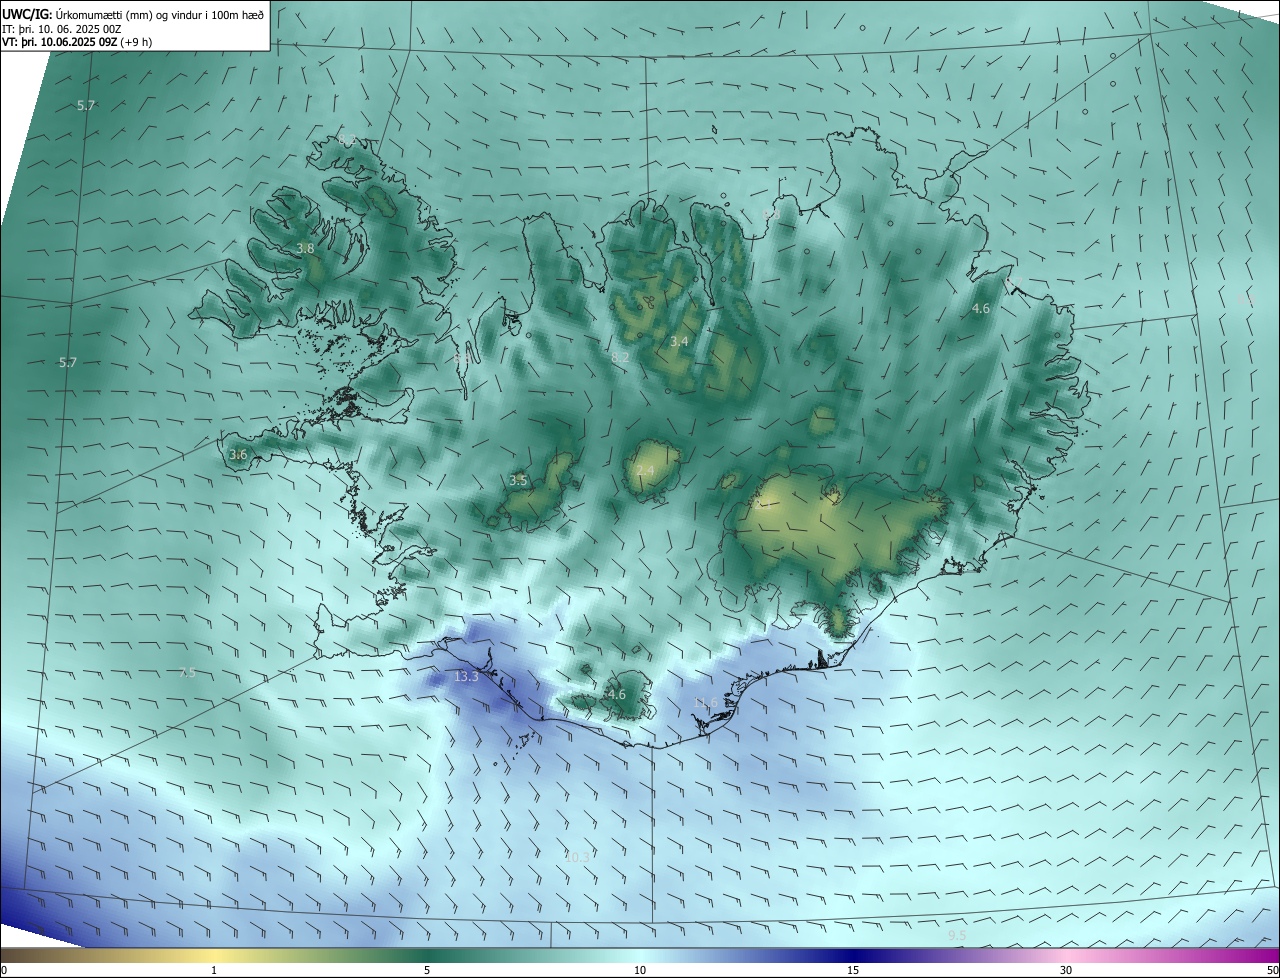Click the 3.8 value label
The width and height of the screenshot is (1280, 978).
coord(305,249)
